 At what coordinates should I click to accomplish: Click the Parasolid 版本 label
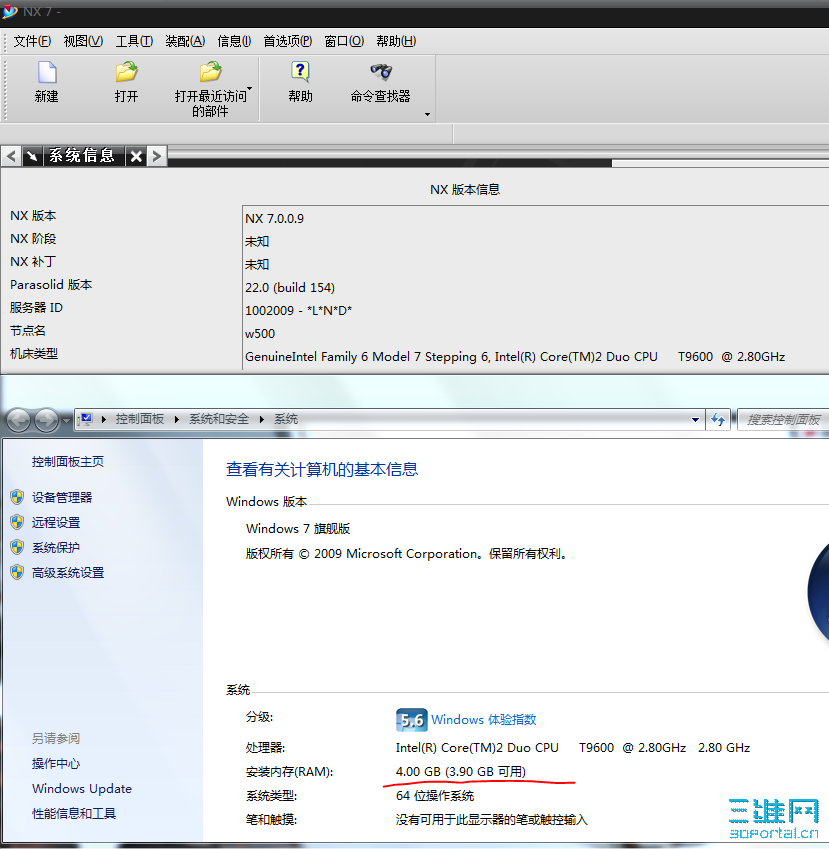point(51,284)
